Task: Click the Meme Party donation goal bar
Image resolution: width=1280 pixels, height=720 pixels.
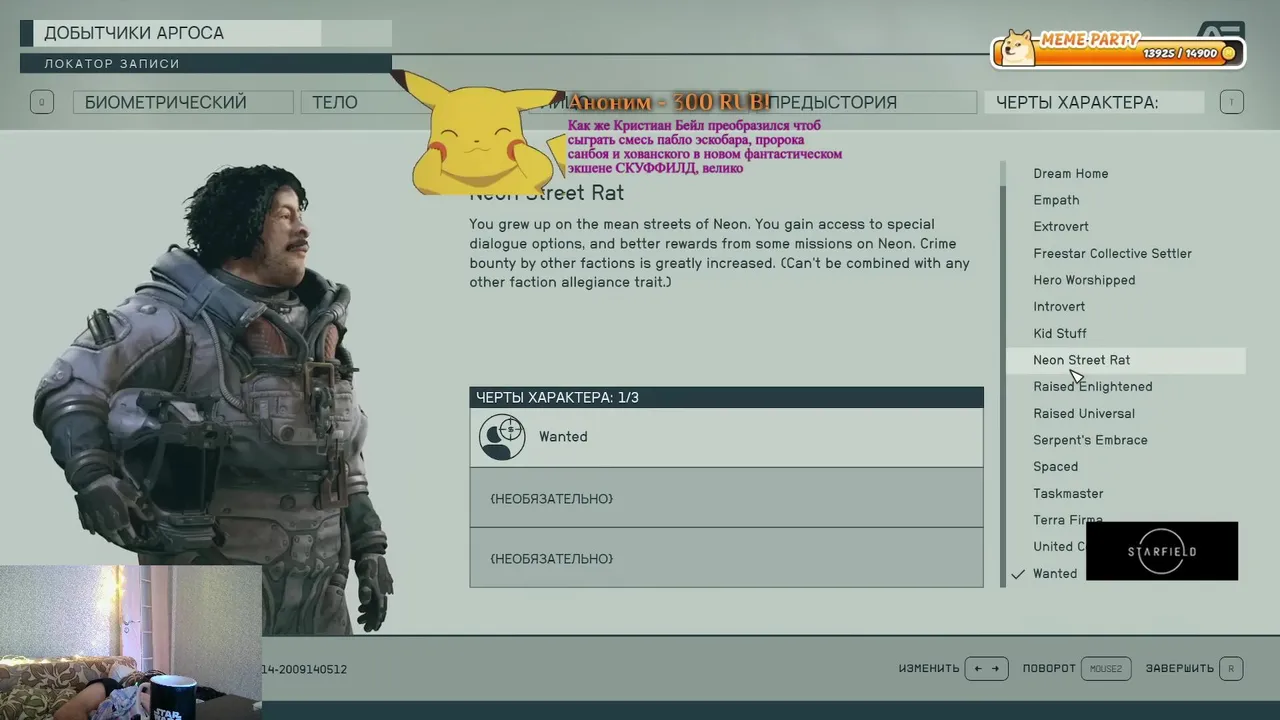Action: (x=1118, y=53)
